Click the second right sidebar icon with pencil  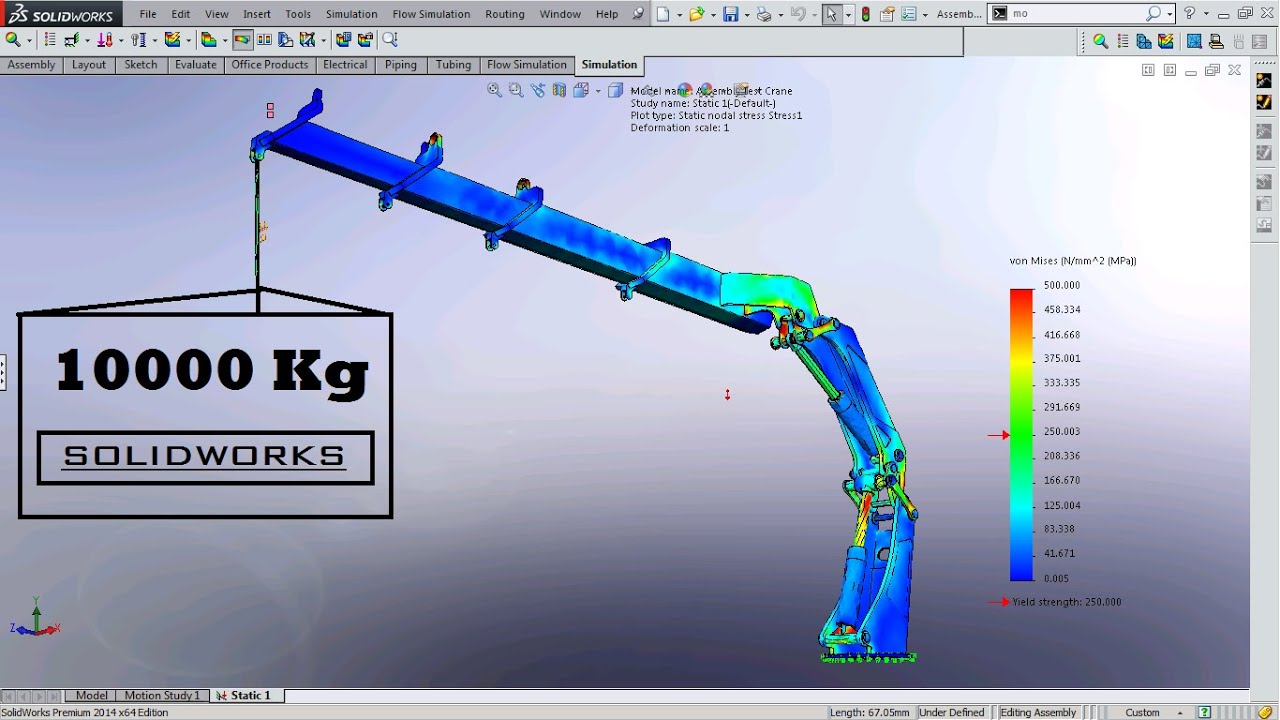coord(1264,102)
